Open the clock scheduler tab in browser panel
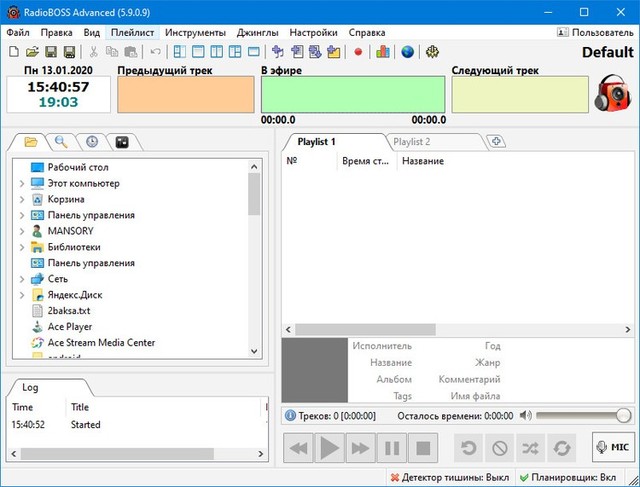The image size is (640, 487). (x=91, y=142)
